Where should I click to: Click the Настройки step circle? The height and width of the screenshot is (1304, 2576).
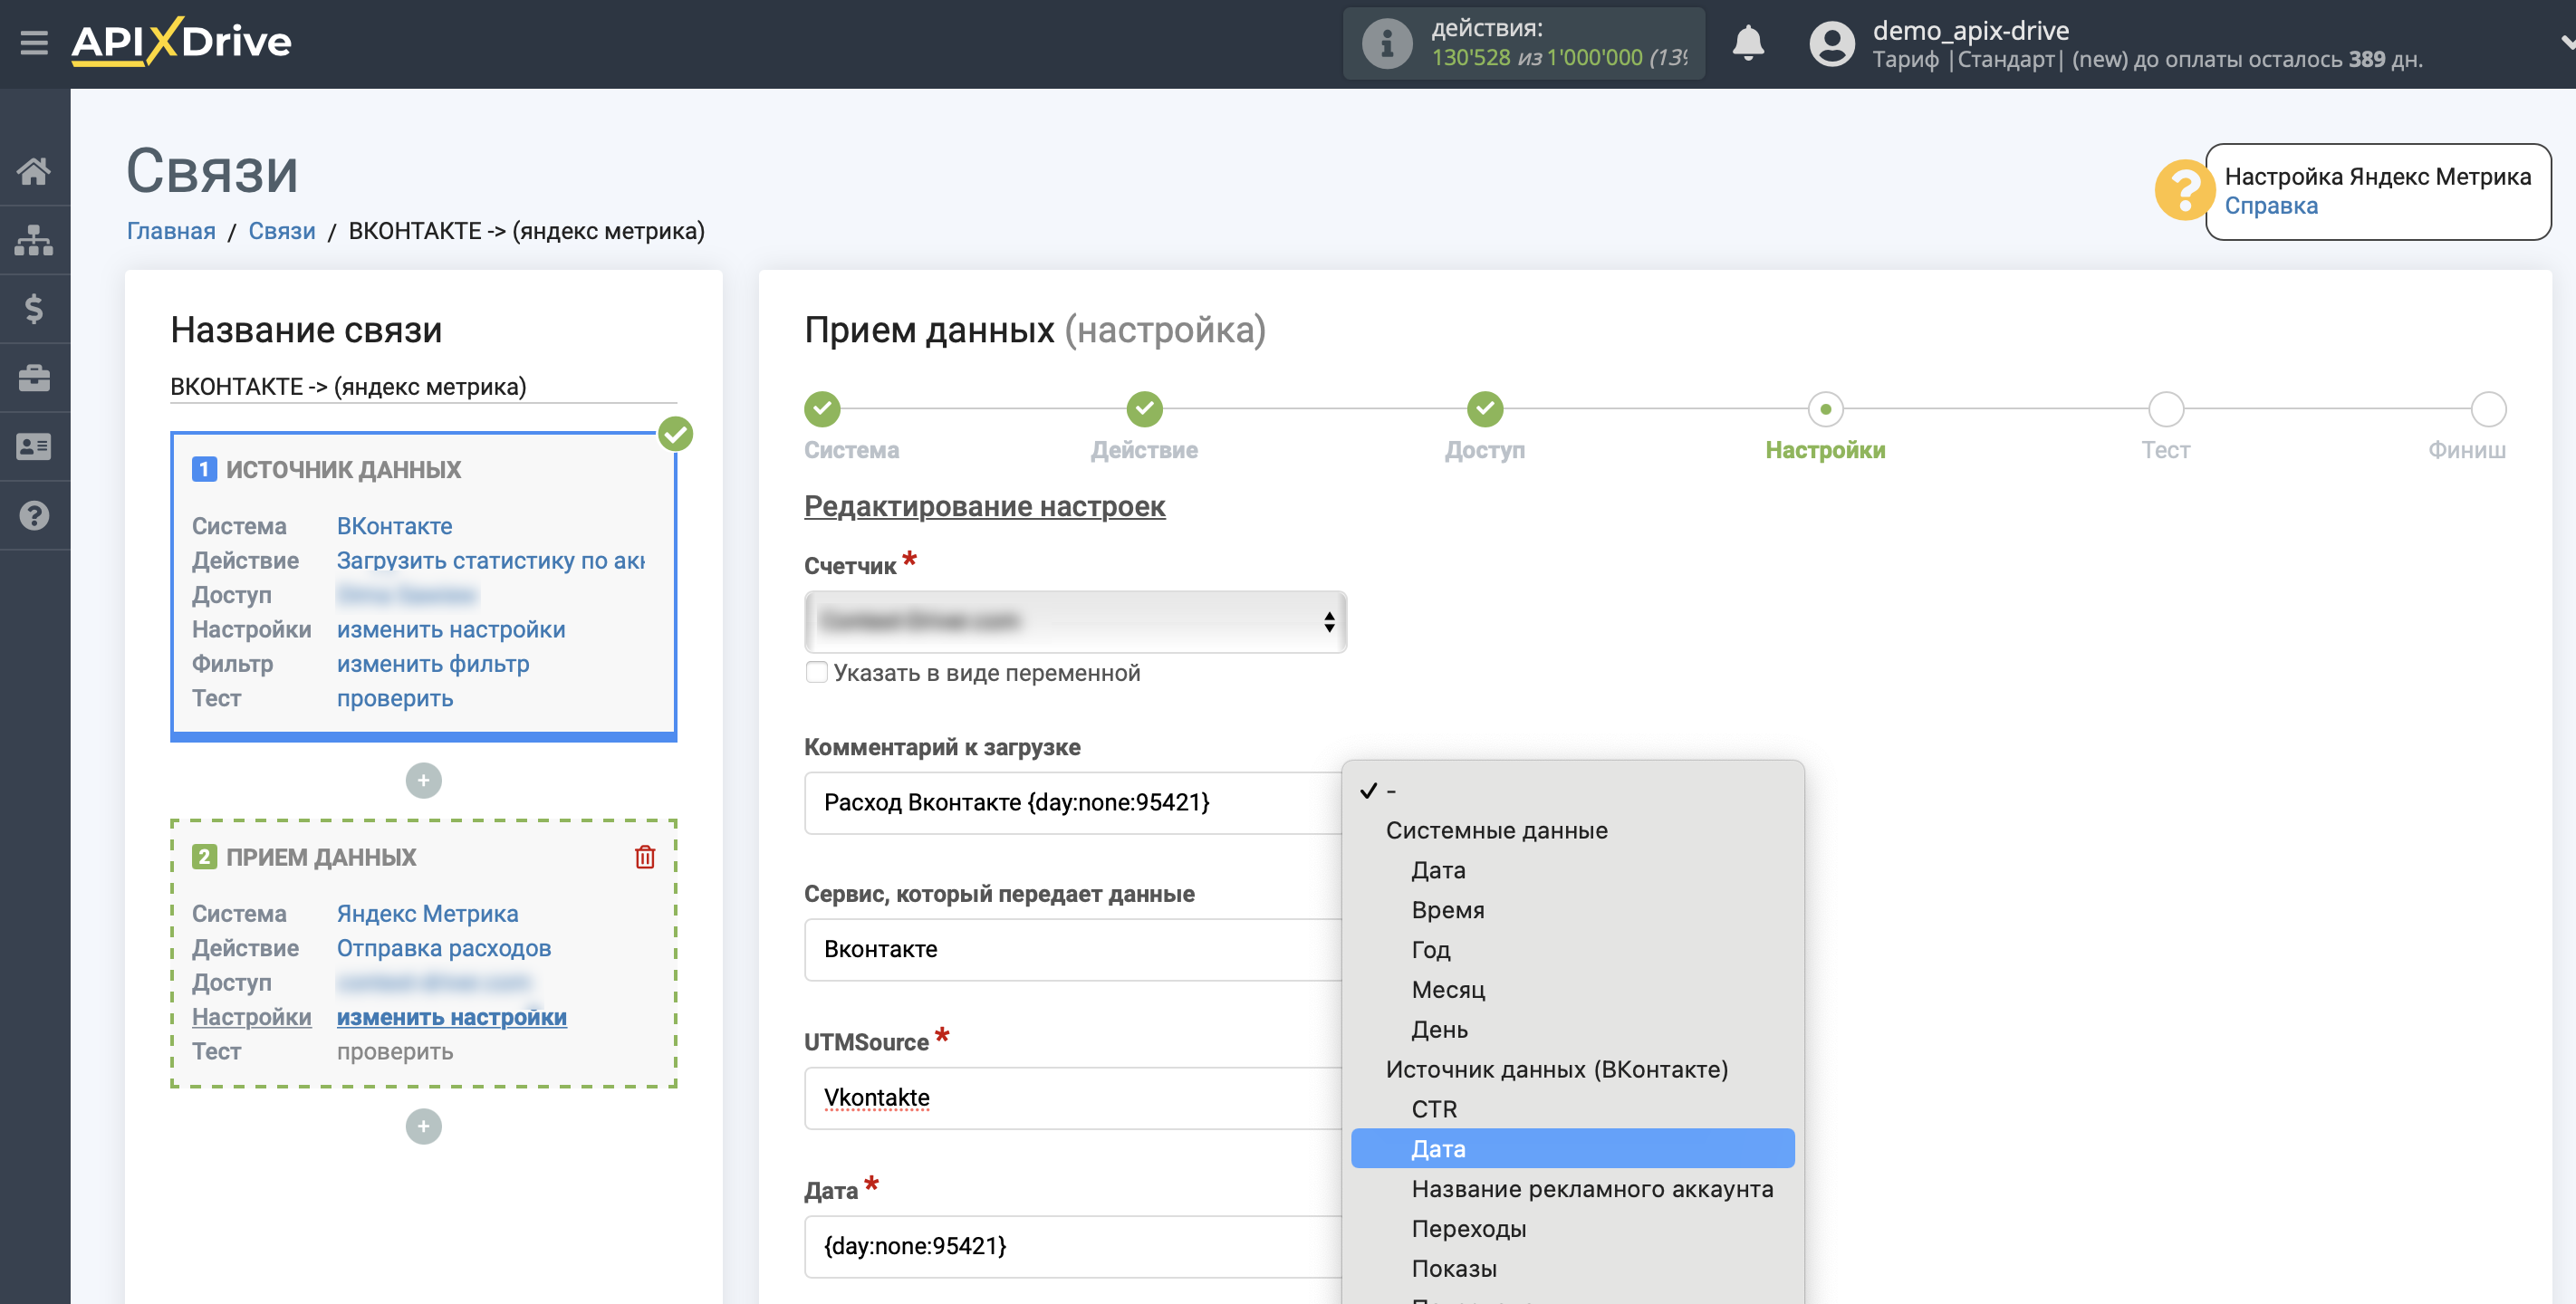click(x=1825, y=408)
